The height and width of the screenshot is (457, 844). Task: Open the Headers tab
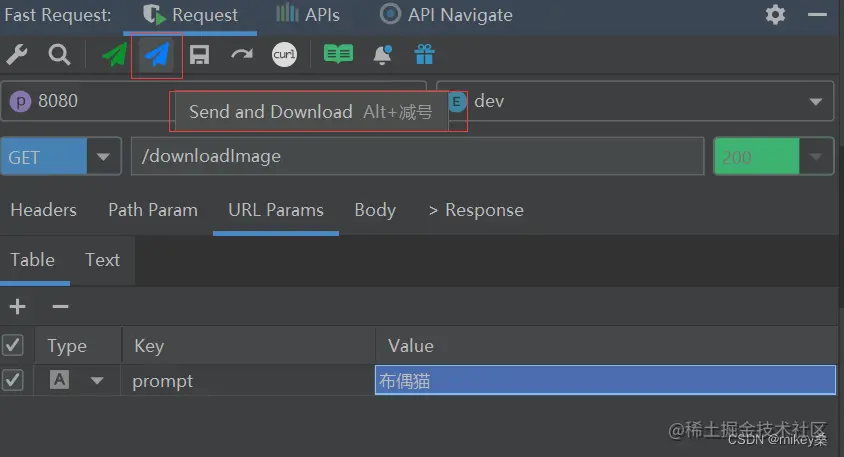point(44,210)
